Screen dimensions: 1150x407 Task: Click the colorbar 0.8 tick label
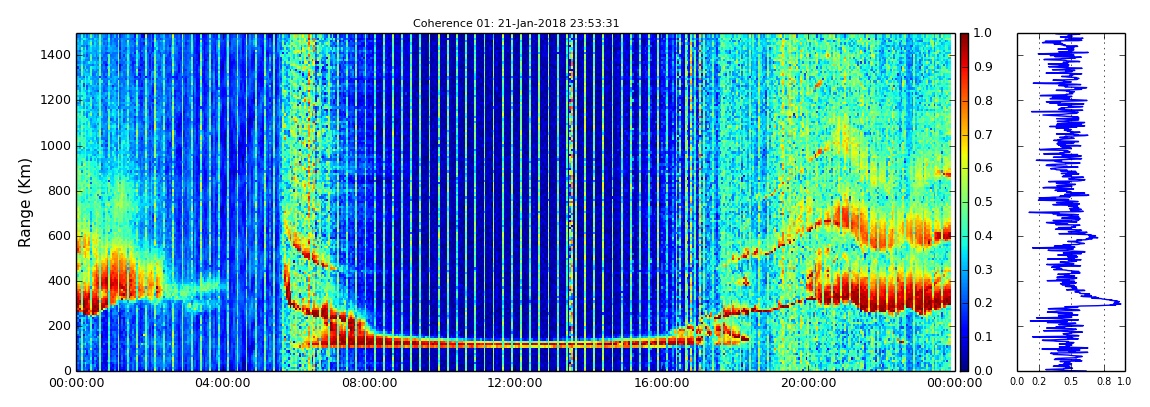click(x=981, y=100)
